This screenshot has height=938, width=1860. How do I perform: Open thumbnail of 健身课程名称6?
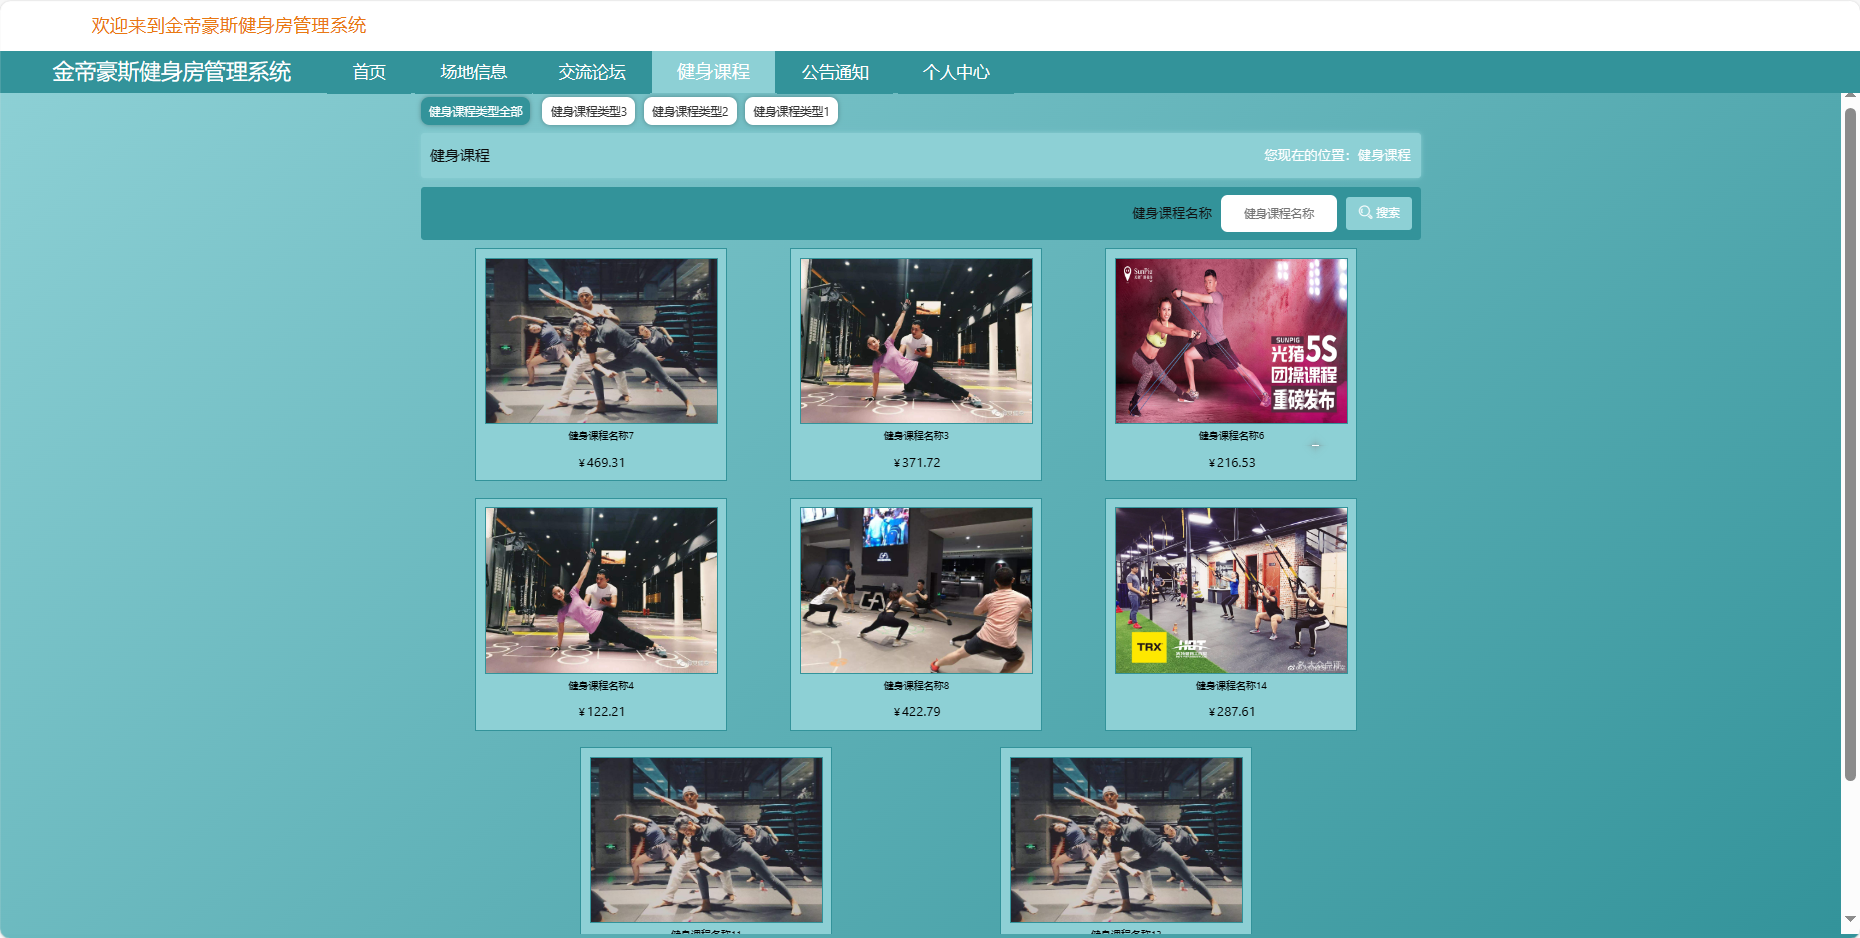pos(1231,341)
